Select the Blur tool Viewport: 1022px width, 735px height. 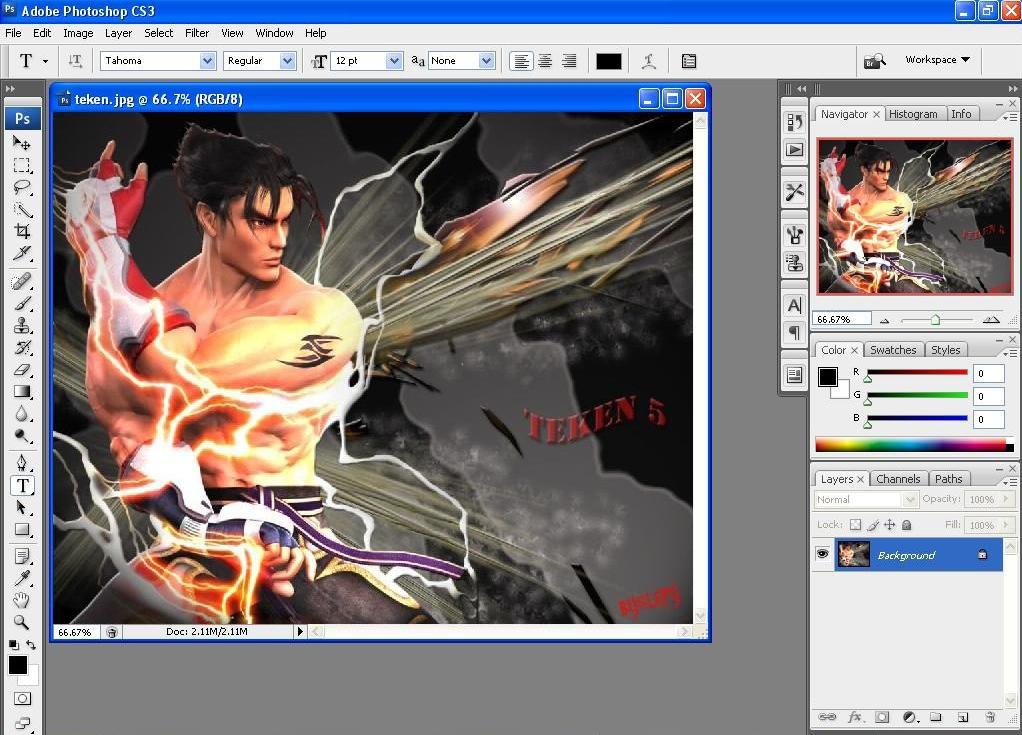(22, 414)
